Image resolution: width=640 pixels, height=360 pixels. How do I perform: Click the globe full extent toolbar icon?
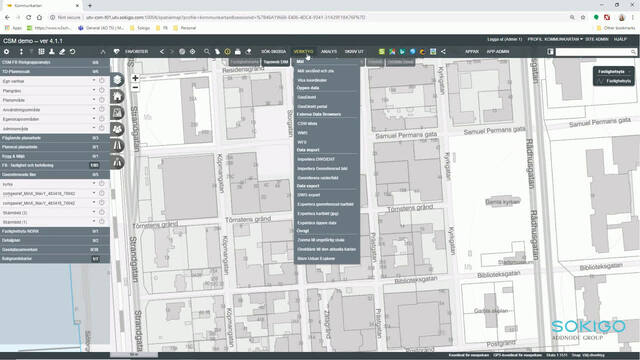182,52
